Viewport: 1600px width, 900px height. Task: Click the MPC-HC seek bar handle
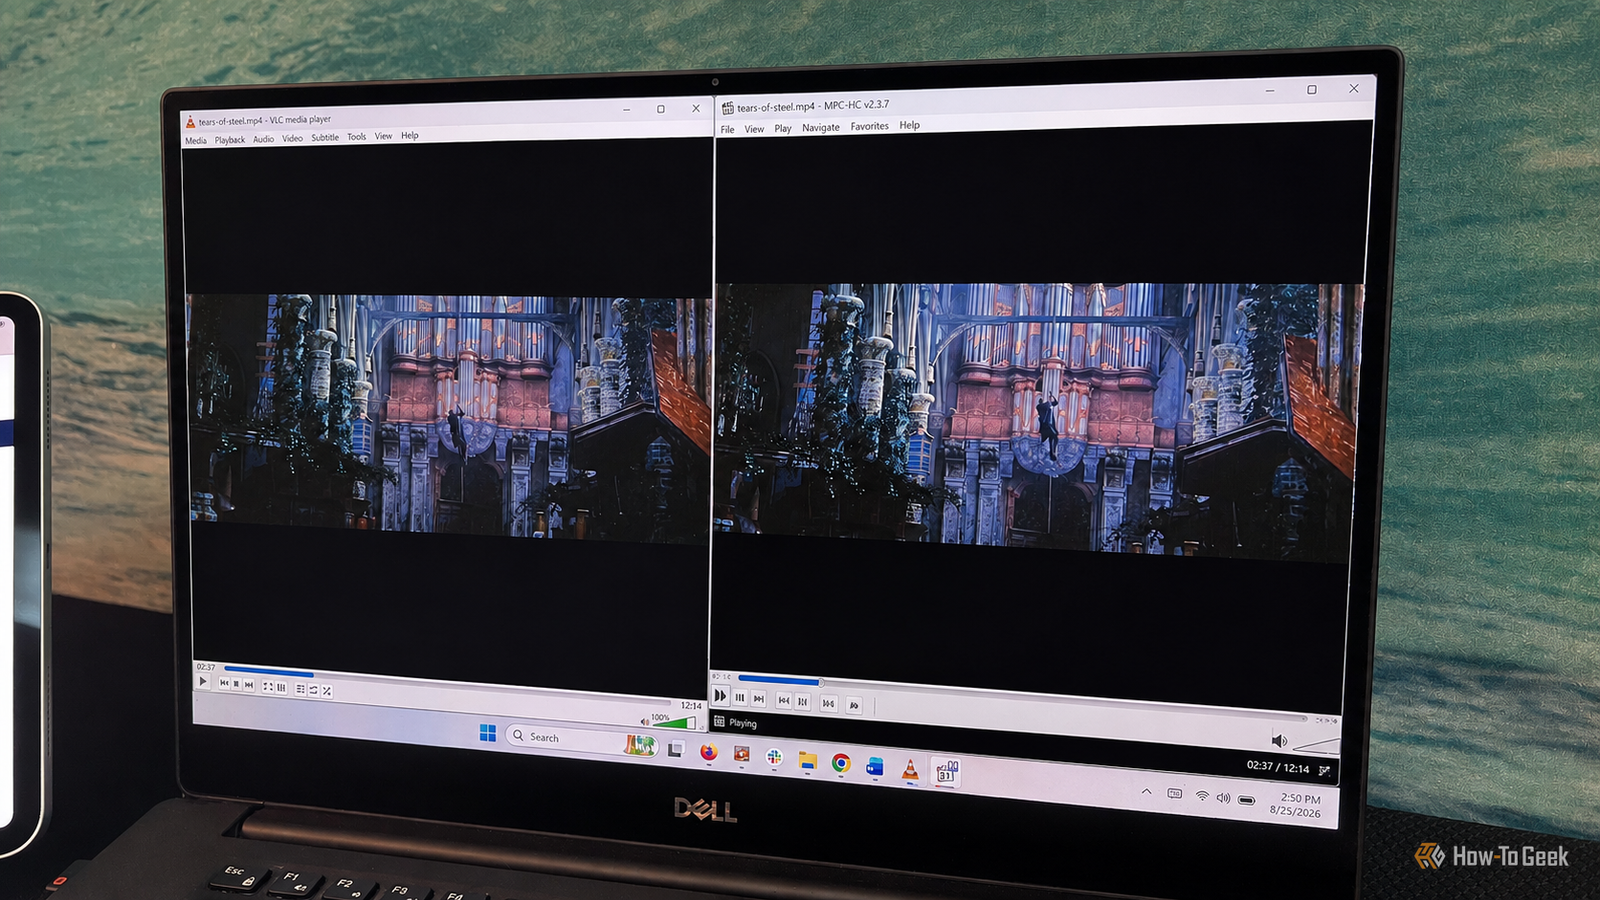click(x=821, y=682)
